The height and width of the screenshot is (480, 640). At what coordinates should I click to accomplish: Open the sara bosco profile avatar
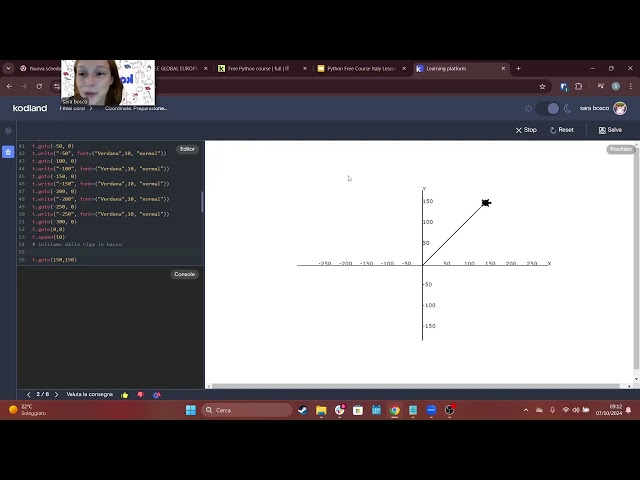620,108
